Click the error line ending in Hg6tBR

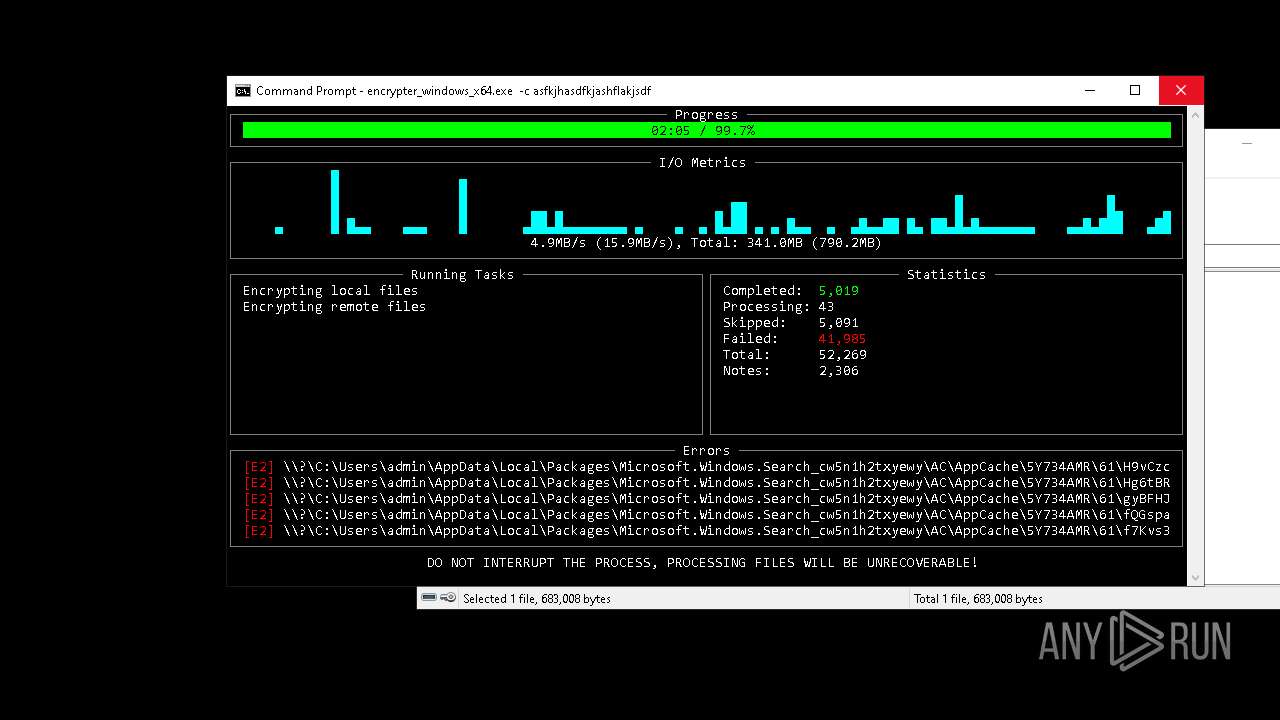(x=707, y=483)
